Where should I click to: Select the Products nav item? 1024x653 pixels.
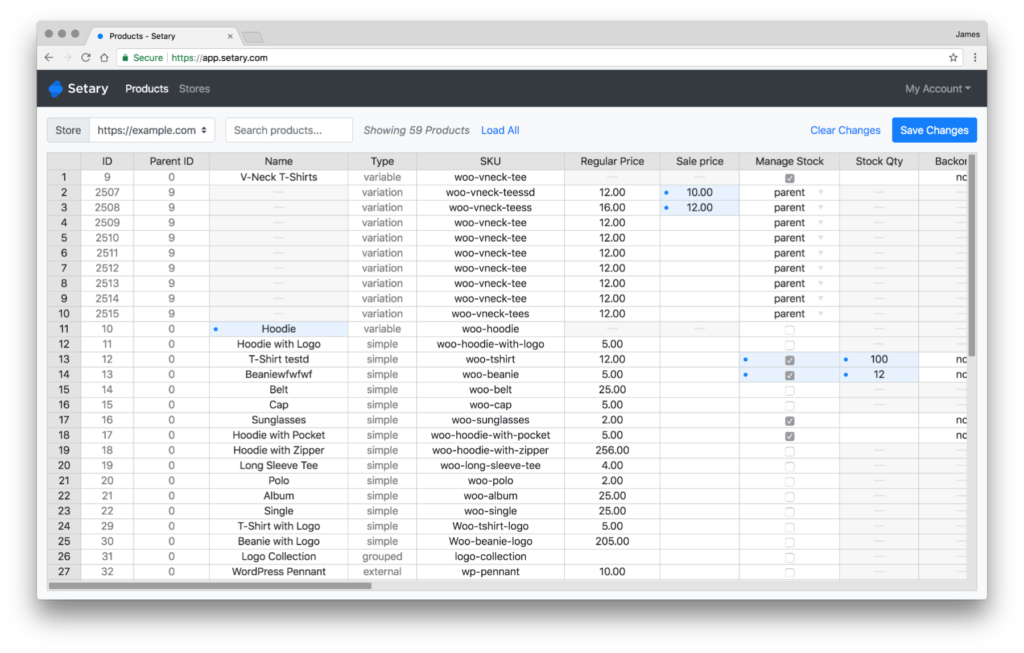point(146,89)
